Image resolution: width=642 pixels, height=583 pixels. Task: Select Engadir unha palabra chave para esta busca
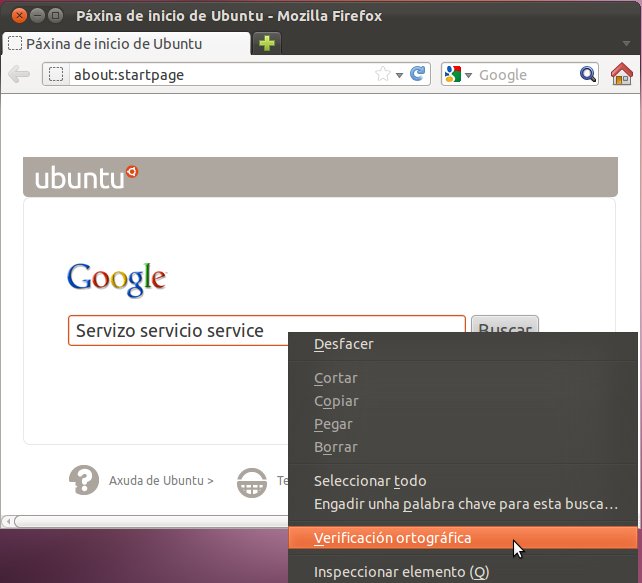[463, 504]
